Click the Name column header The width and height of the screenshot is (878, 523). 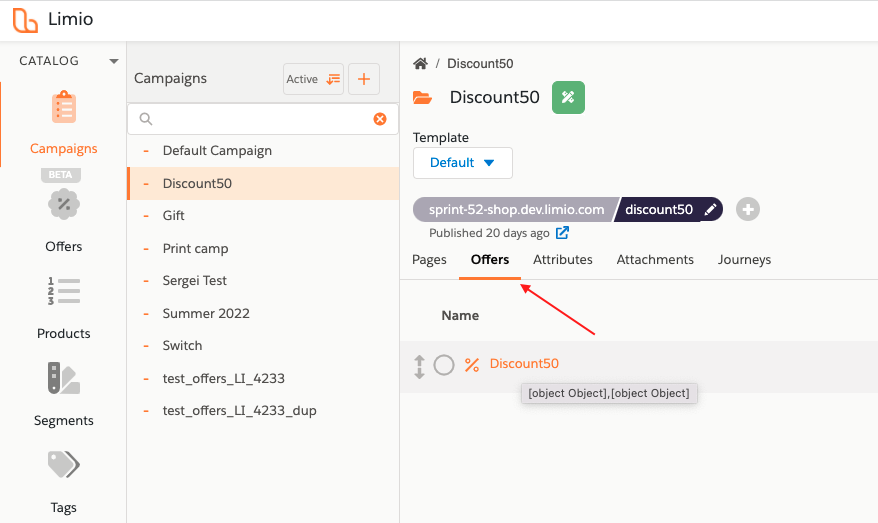[x=460, y=316]
